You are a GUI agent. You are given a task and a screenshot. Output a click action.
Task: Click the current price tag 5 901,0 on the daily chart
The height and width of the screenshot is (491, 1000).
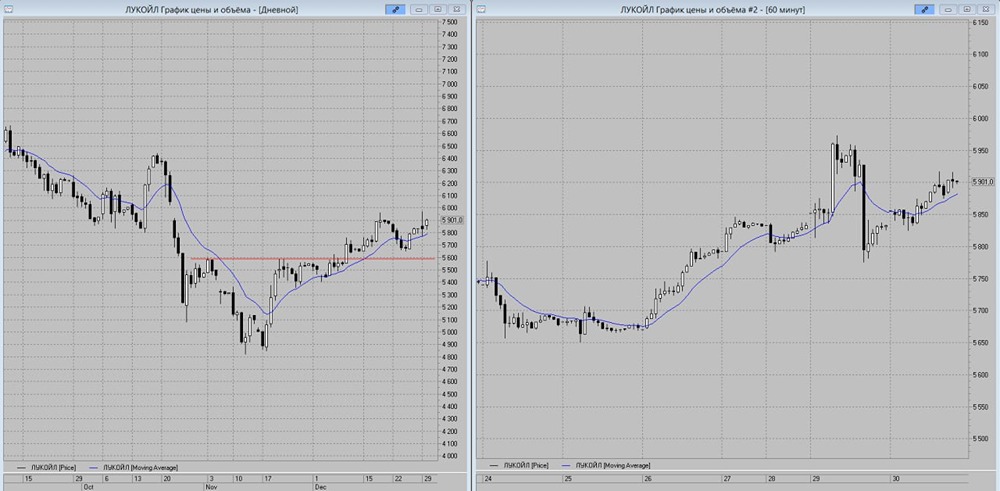pyautogui.click(x=453, y=221)
